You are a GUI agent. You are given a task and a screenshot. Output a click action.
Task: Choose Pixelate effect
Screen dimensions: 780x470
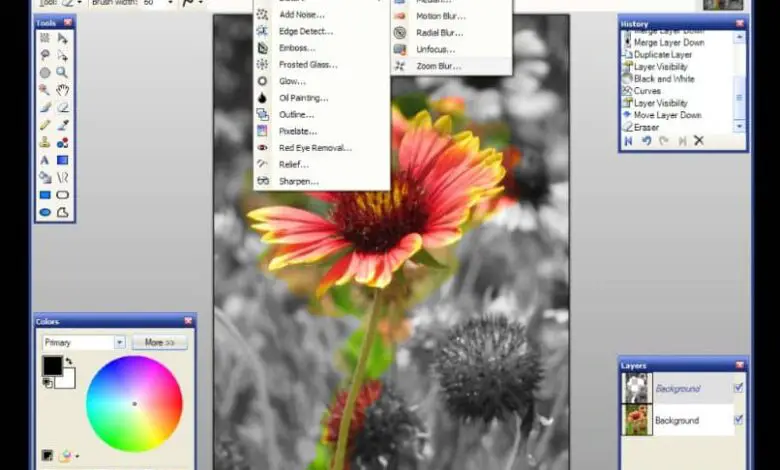[321, 131]
